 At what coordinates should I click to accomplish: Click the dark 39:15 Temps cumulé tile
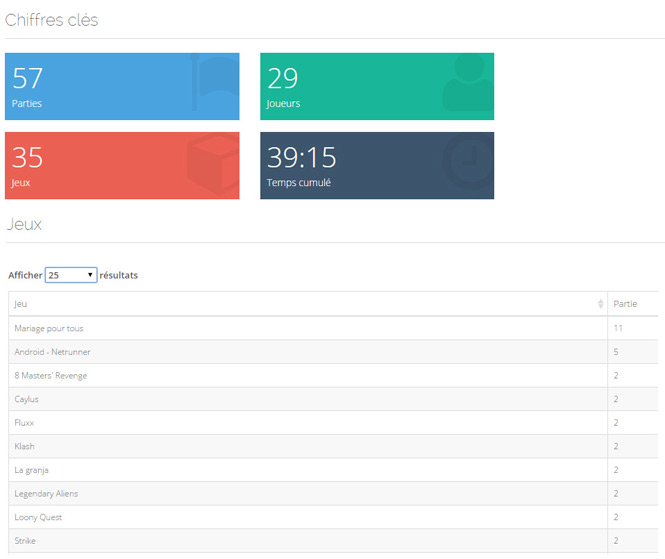click(350, 166)
